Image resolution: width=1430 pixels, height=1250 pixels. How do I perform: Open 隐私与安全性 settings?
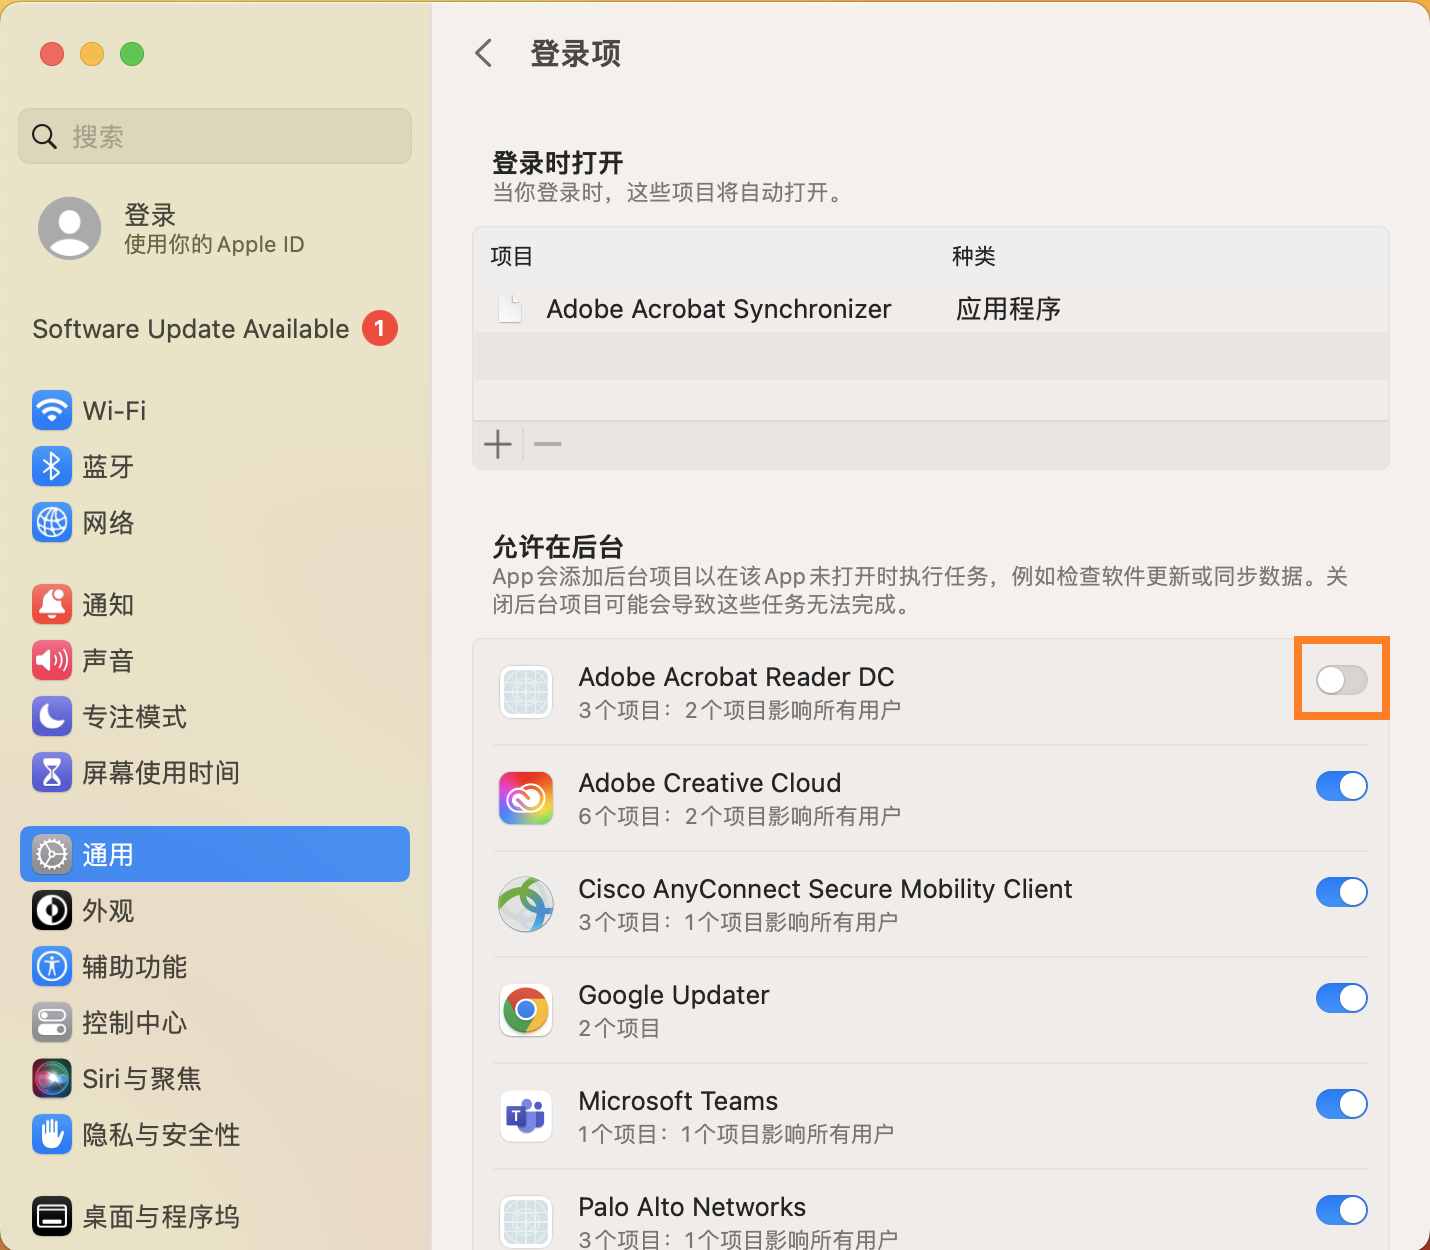tap(160, 1134)
